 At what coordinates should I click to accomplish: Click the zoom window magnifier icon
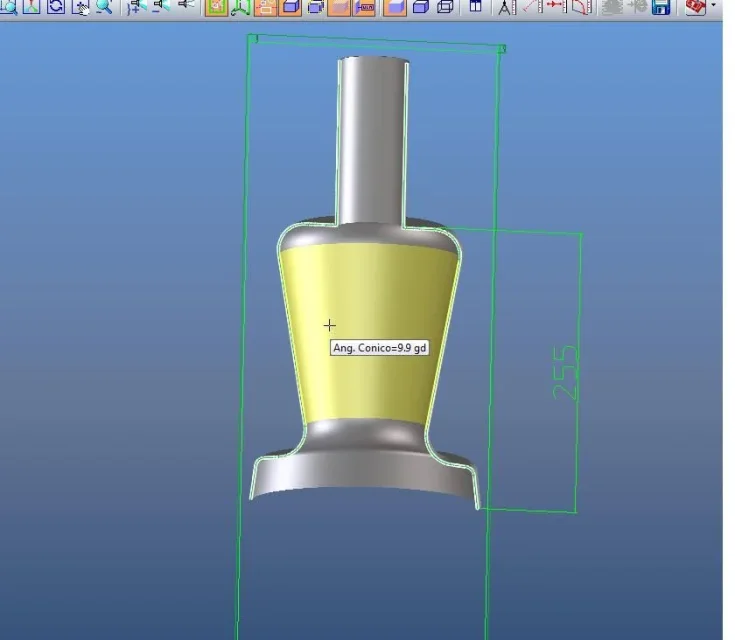point(8,7)
